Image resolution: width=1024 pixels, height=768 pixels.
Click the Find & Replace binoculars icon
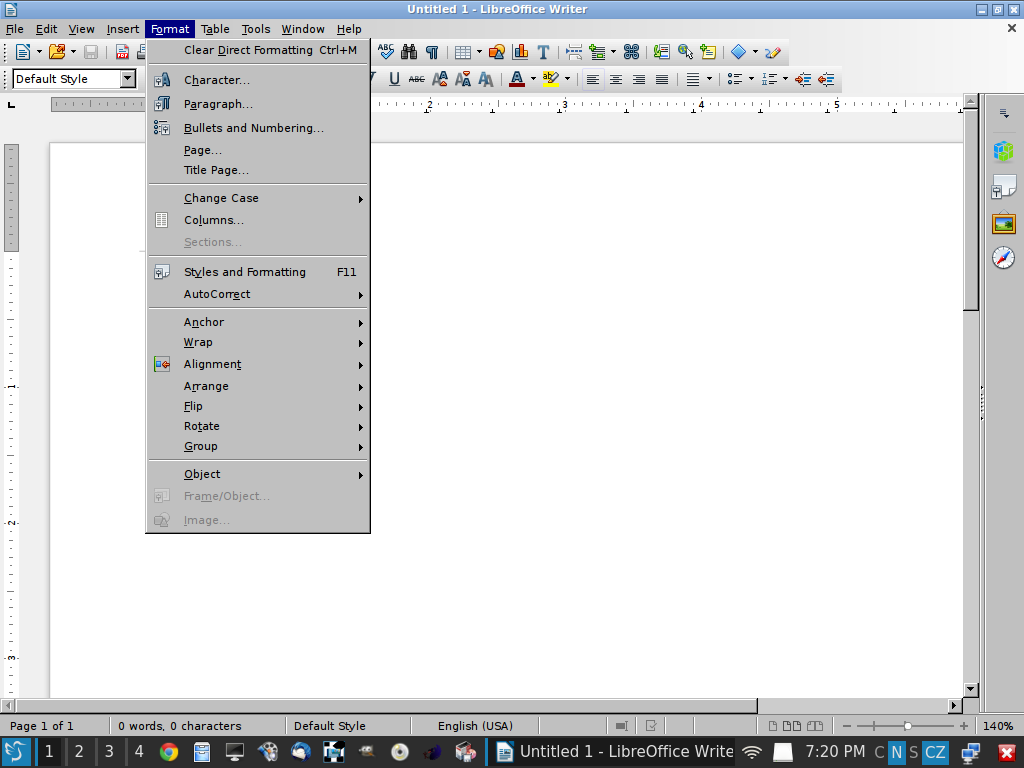coord(409,52)
